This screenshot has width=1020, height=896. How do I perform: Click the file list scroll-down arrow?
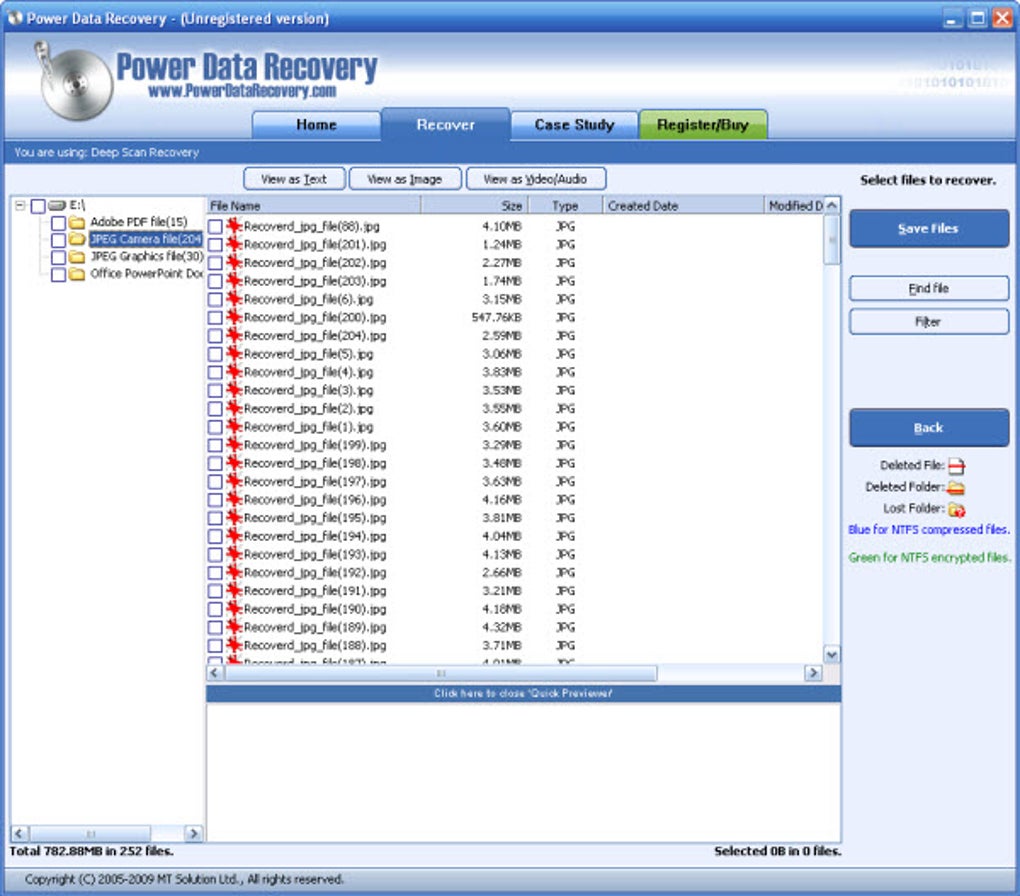(831, 654)
